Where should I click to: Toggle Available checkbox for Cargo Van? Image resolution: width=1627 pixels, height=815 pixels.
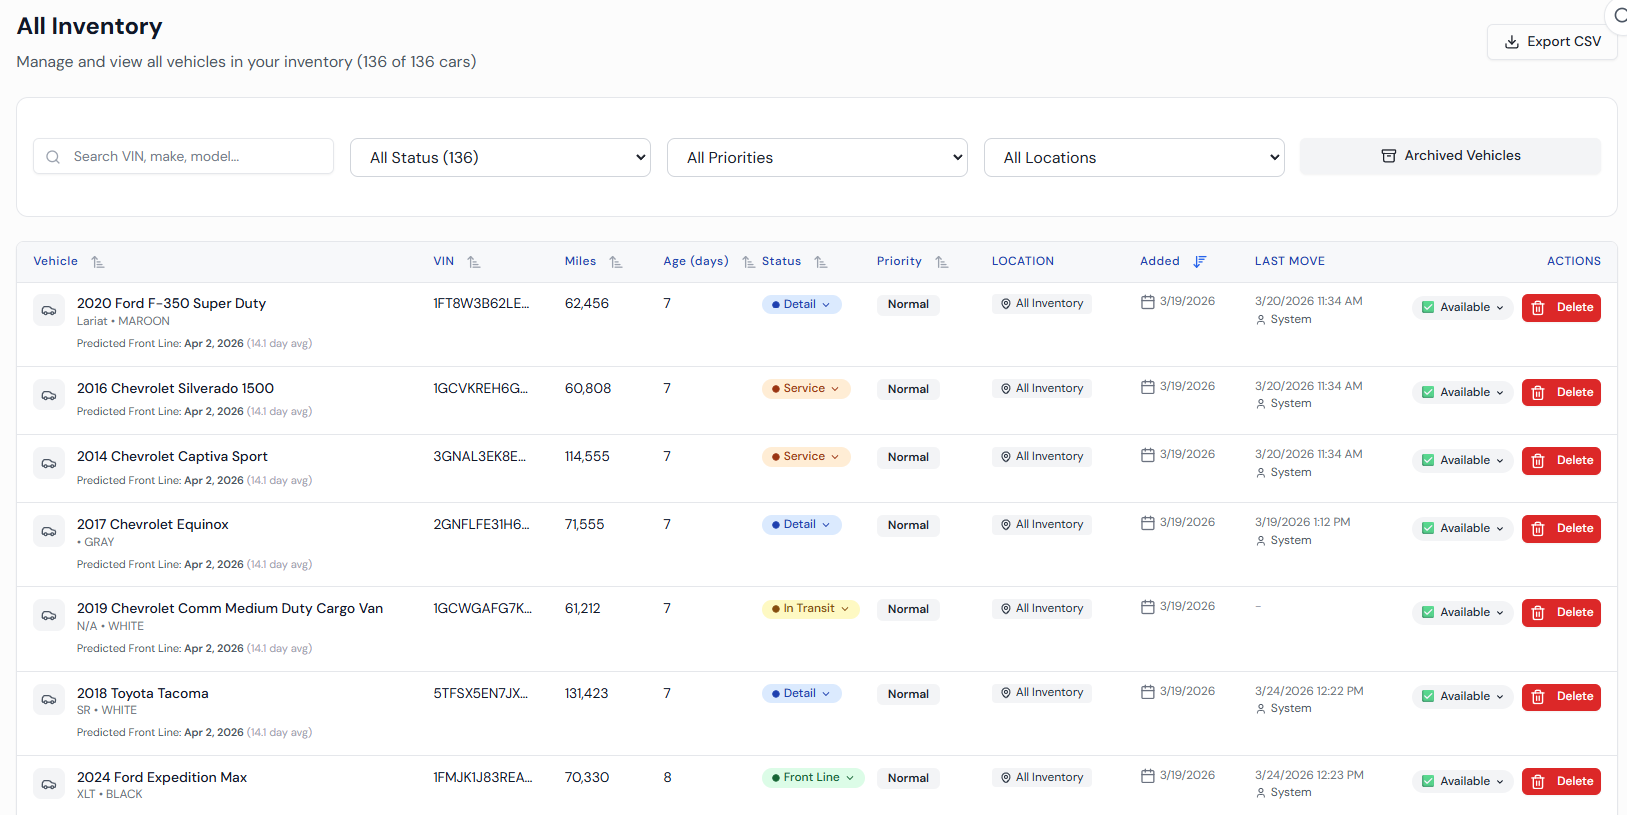(x=1428, y=613)
